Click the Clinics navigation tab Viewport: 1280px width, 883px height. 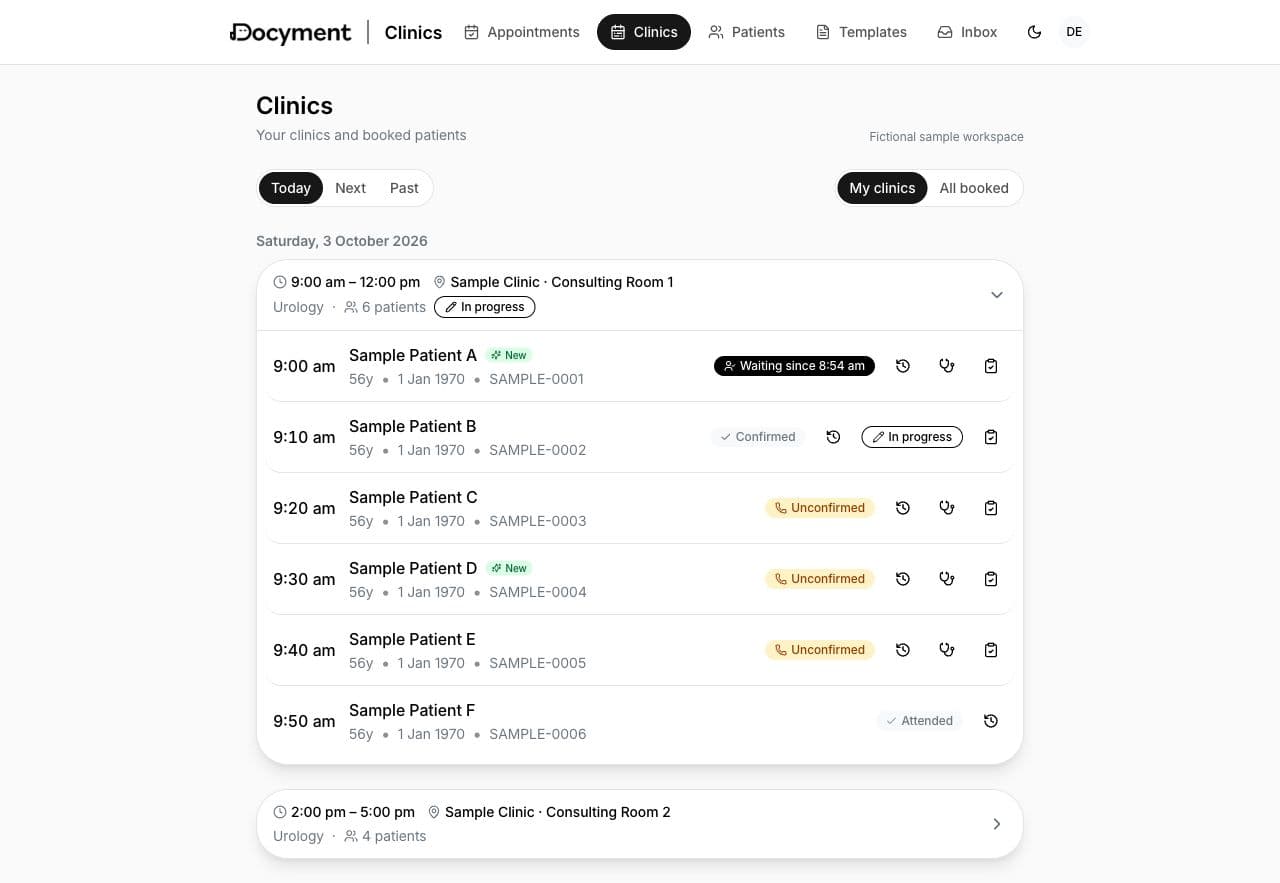[644, 32]
